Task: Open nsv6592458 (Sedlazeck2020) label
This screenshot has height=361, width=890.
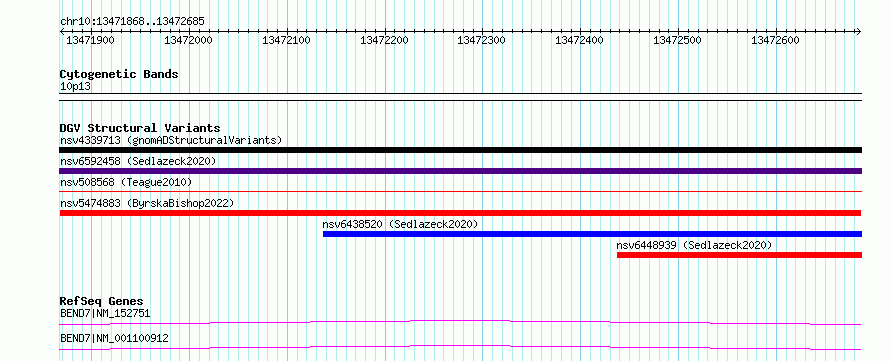Action: pos(138,161)
